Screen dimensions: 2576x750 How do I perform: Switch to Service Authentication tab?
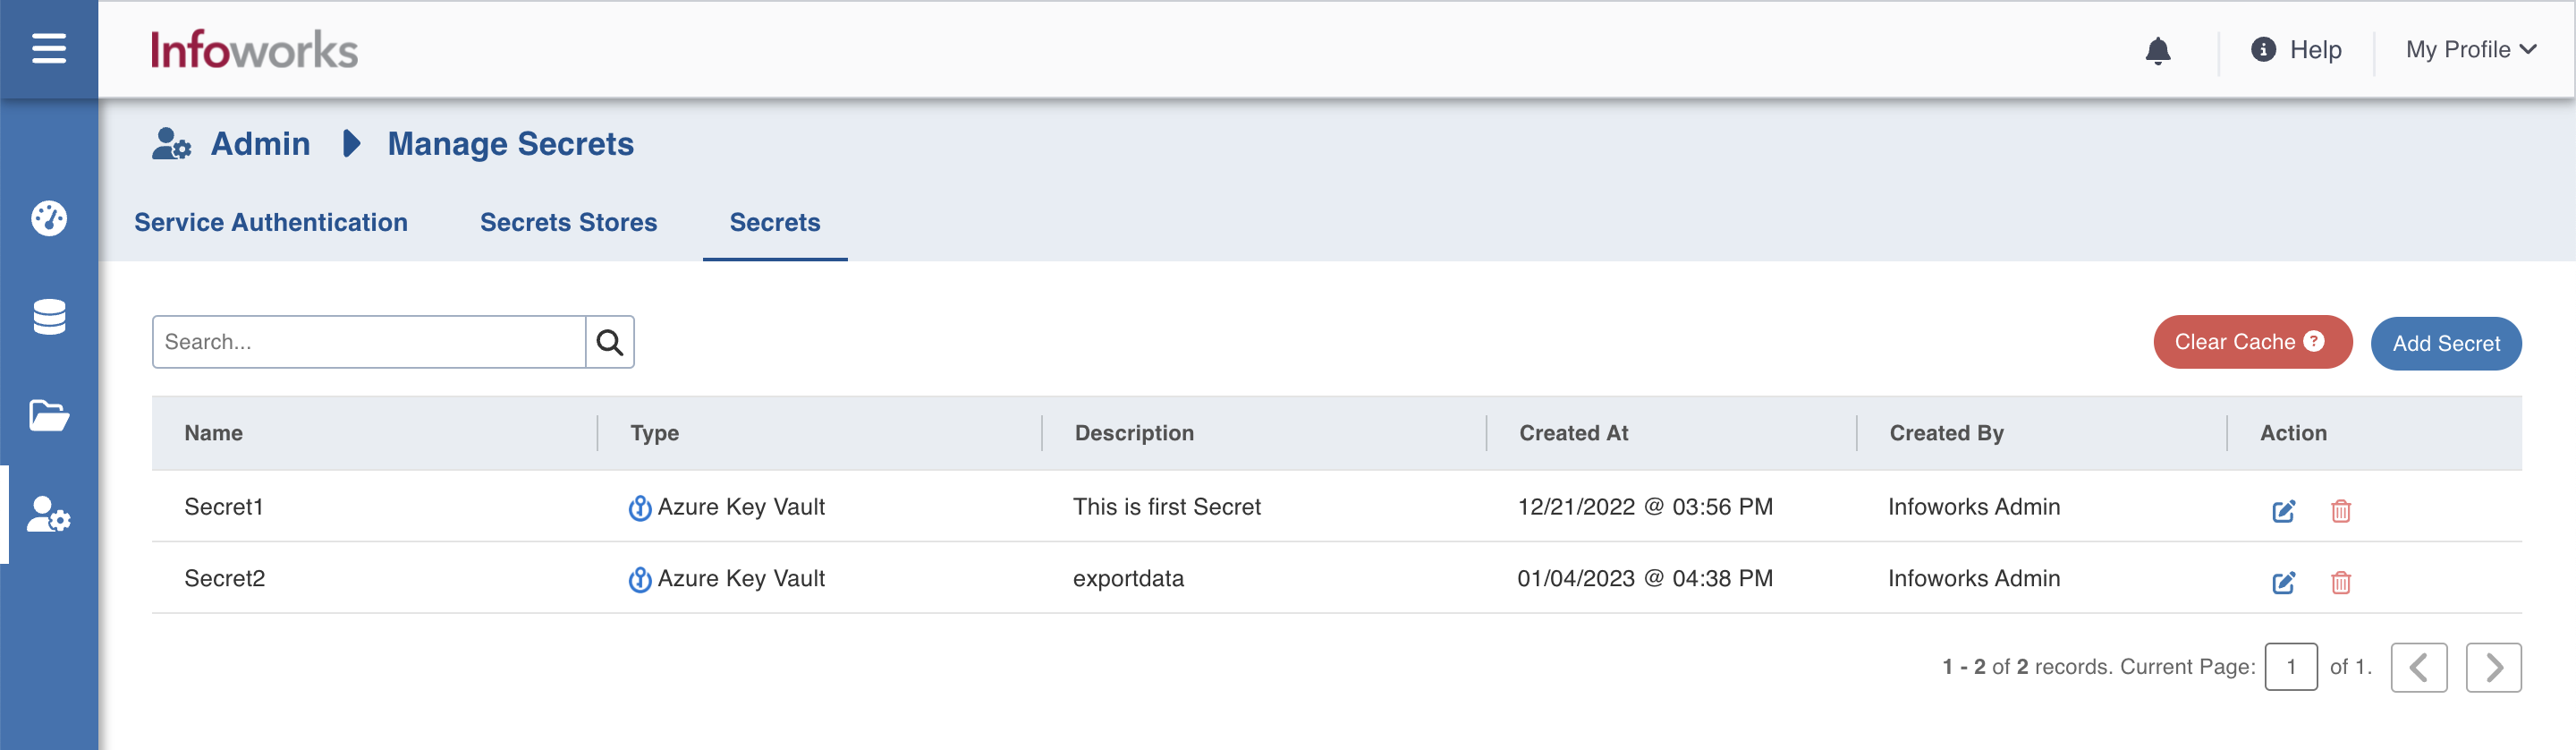click(x=271, y=222)
